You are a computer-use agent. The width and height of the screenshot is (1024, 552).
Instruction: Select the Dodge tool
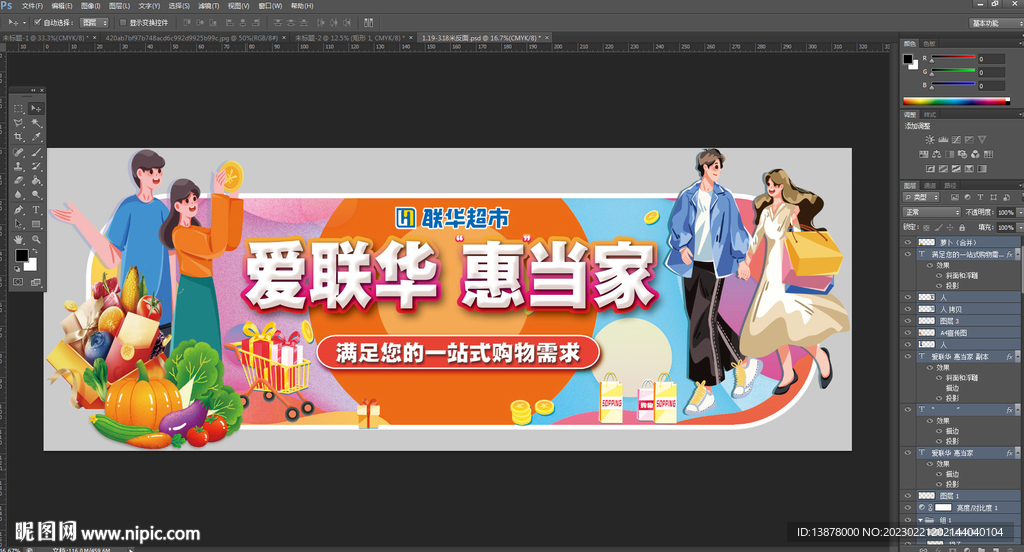click(36, 195)
